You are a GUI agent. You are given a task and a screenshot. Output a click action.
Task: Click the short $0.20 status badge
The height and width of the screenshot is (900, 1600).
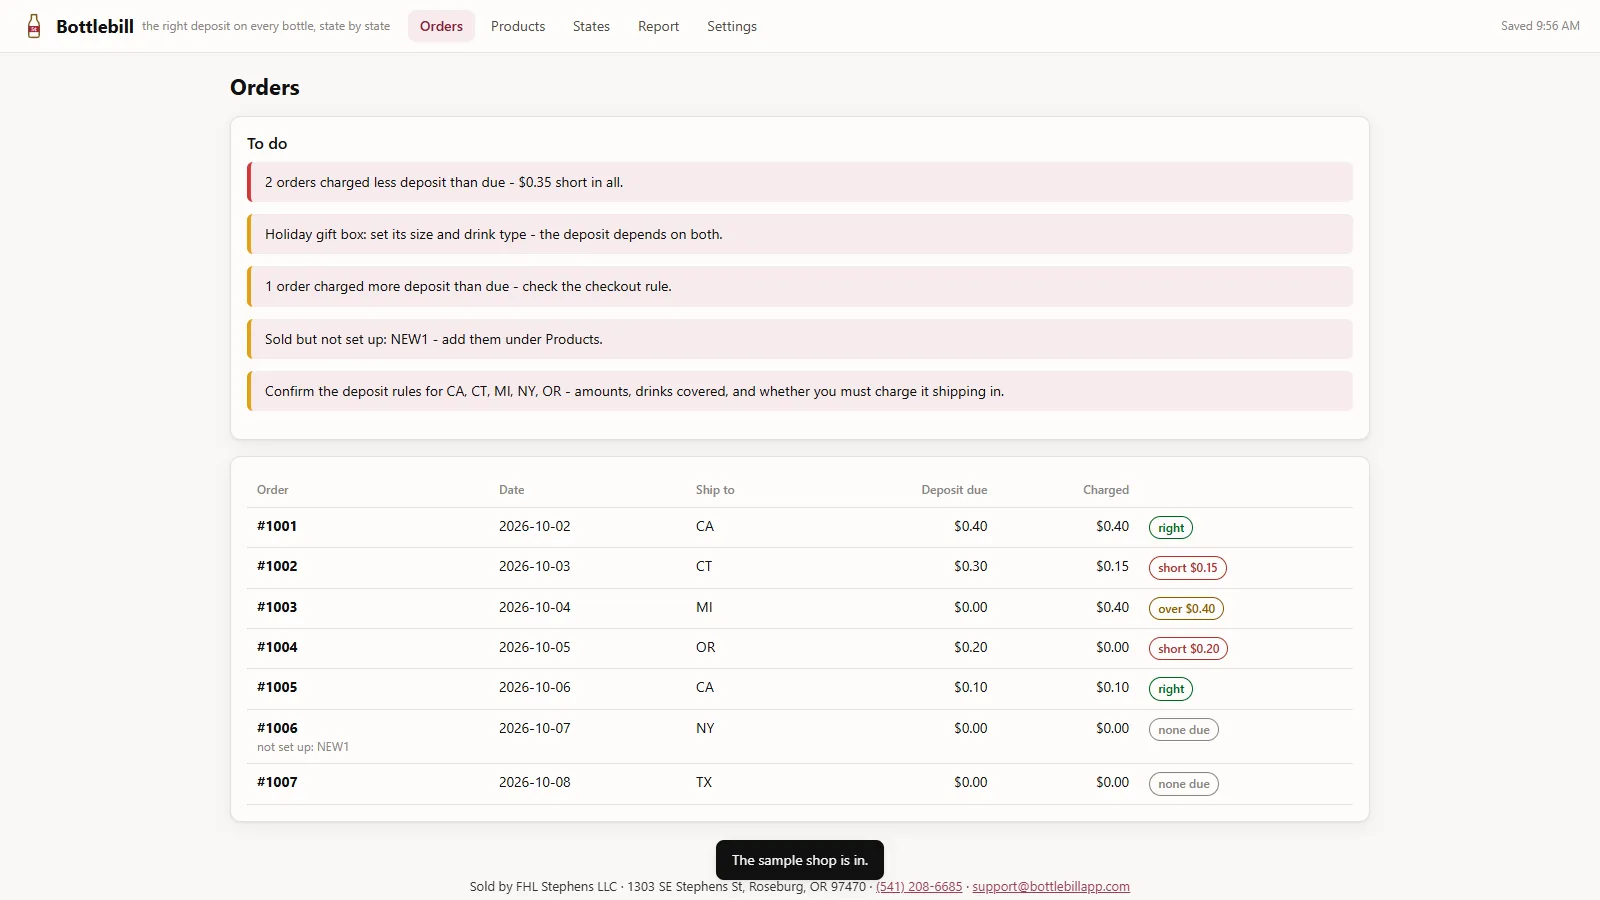(x=1188, y=649)
